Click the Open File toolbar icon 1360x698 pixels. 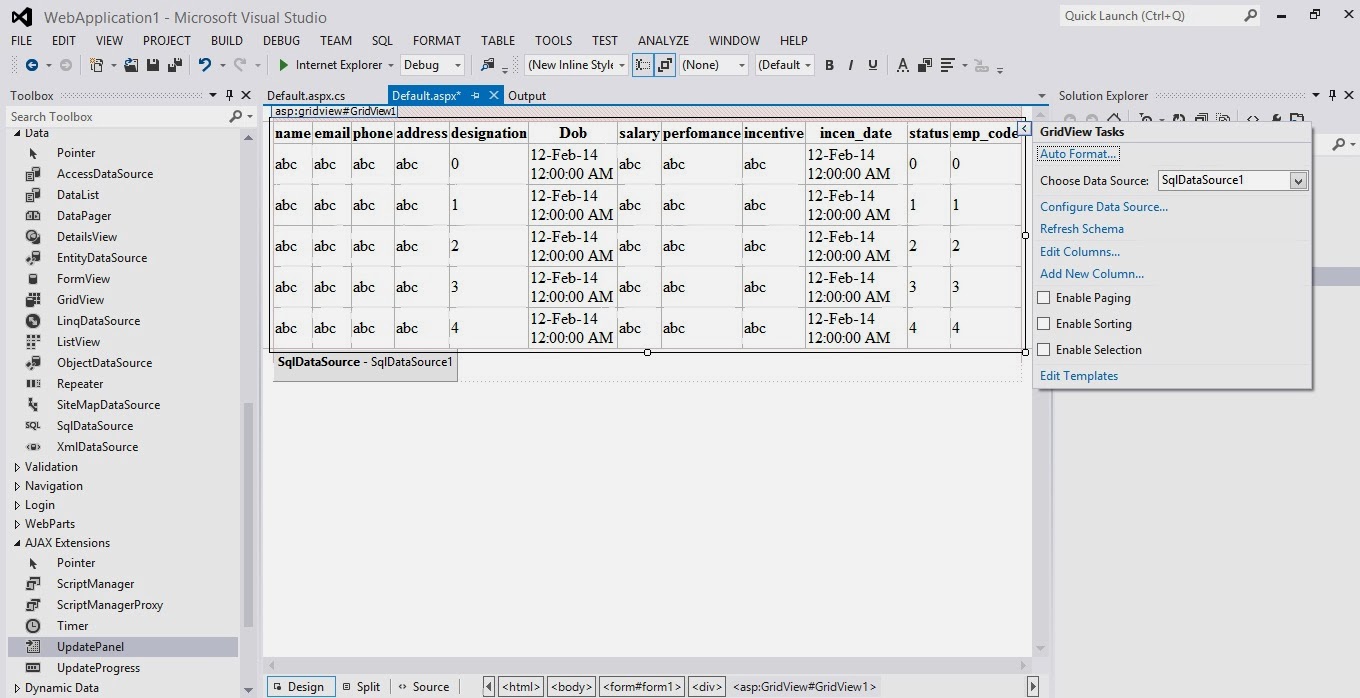coord(131,65)
